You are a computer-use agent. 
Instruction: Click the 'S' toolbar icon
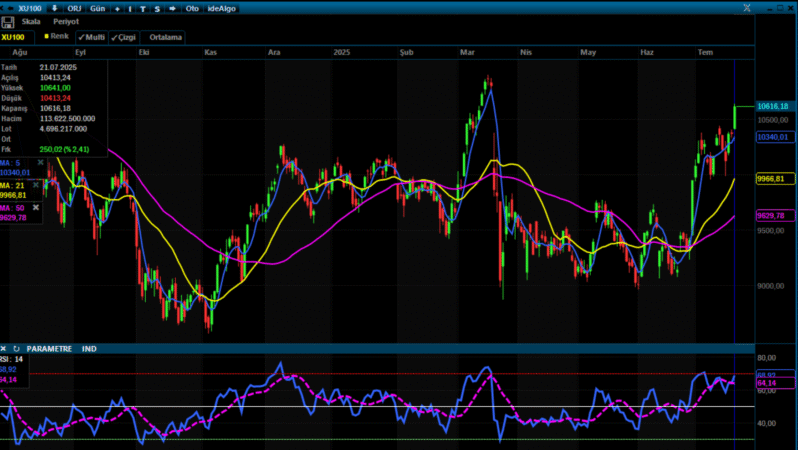(x=157, y=9)
